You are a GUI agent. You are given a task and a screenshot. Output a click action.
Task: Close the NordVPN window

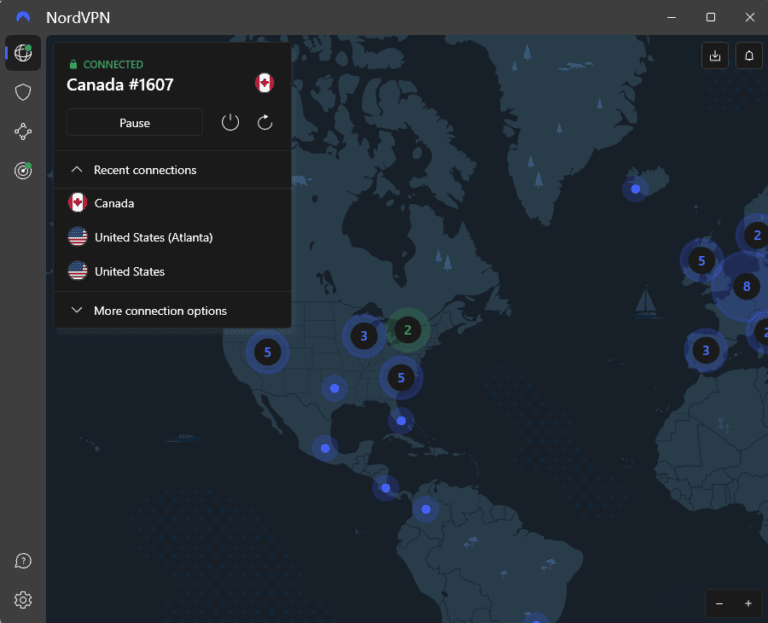[750, 17]
